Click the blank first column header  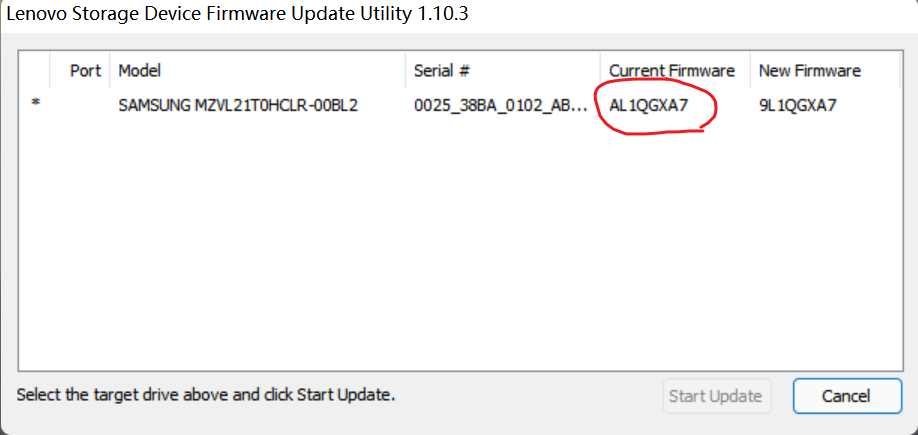36,71
